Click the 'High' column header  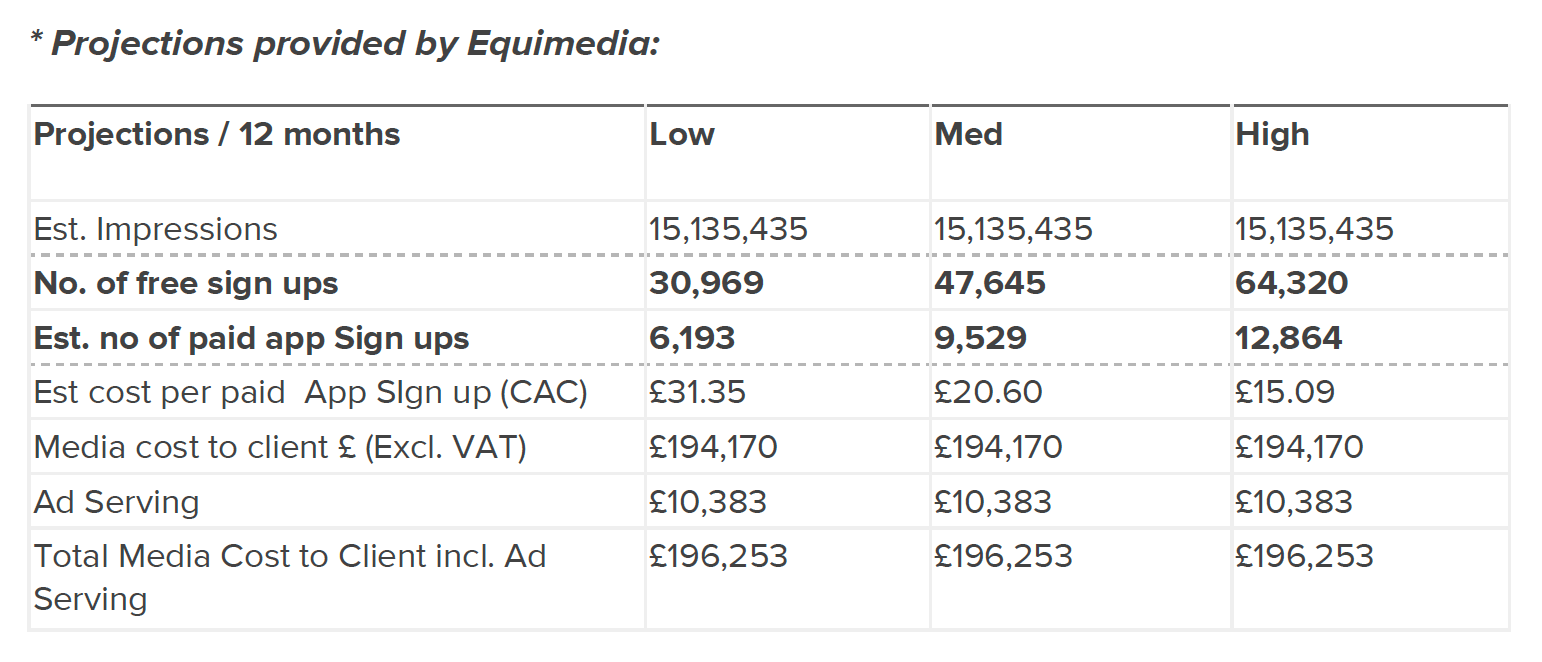point(1272,135)
